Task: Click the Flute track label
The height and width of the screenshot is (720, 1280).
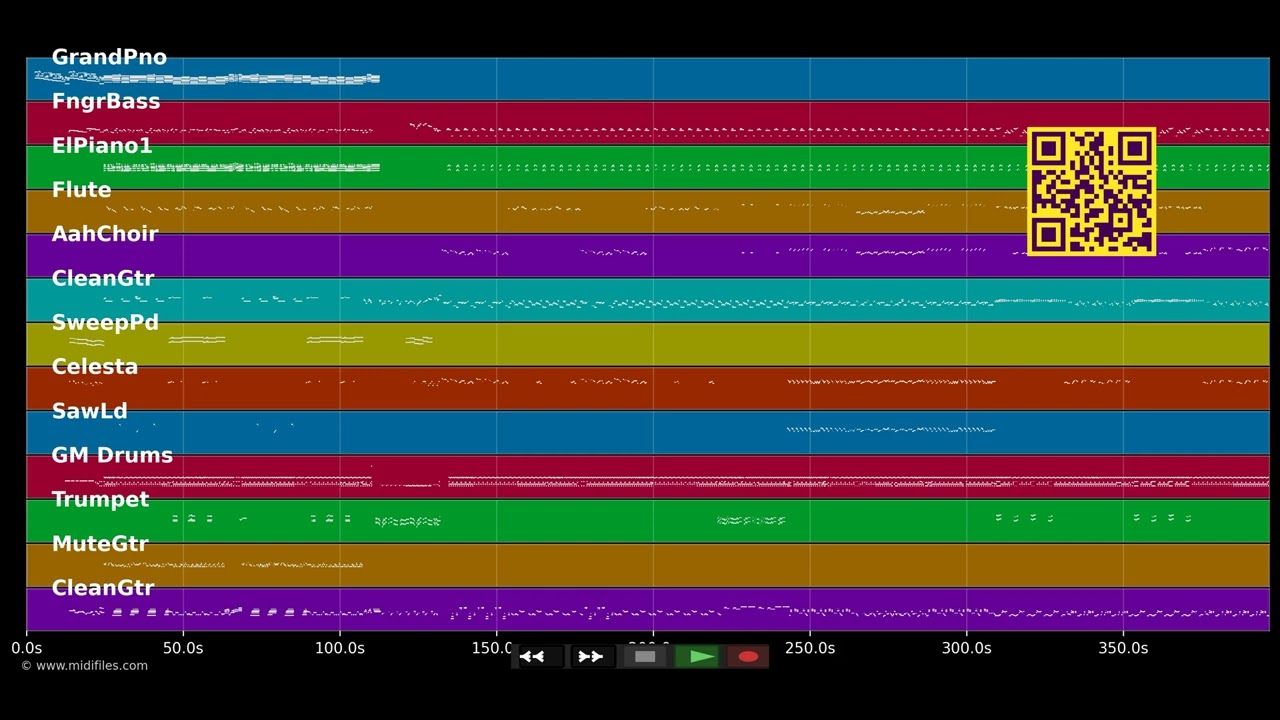Action: tap(81, 190)
